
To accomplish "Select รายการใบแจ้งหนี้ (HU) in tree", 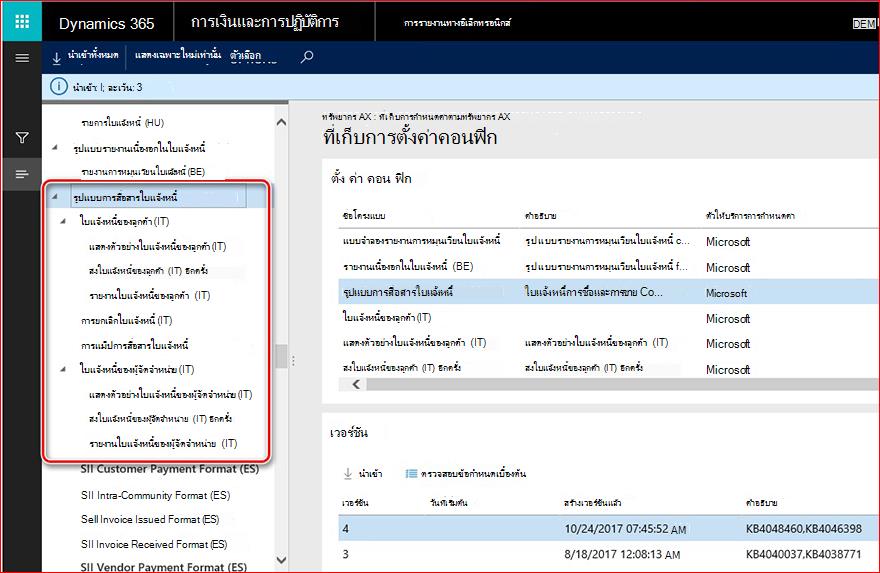I will 122,123.
